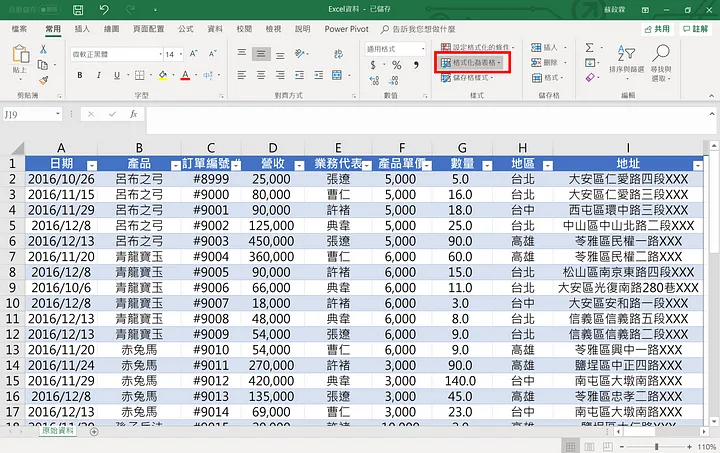Click the 共用 share button
This screenshot has height=453, width=720.
click(657, 29)
